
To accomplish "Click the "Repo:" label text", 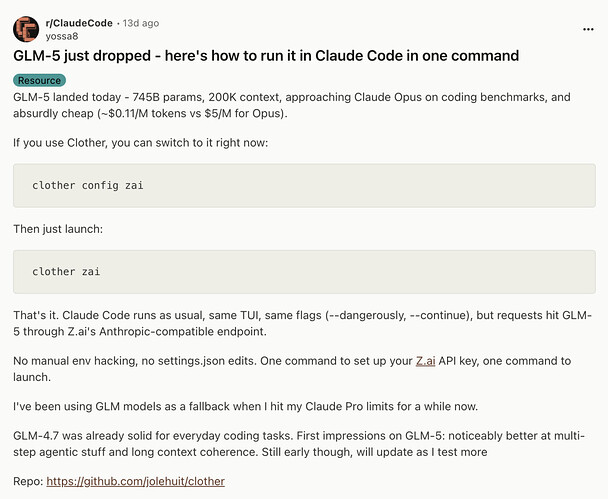I will pos(28,481).
